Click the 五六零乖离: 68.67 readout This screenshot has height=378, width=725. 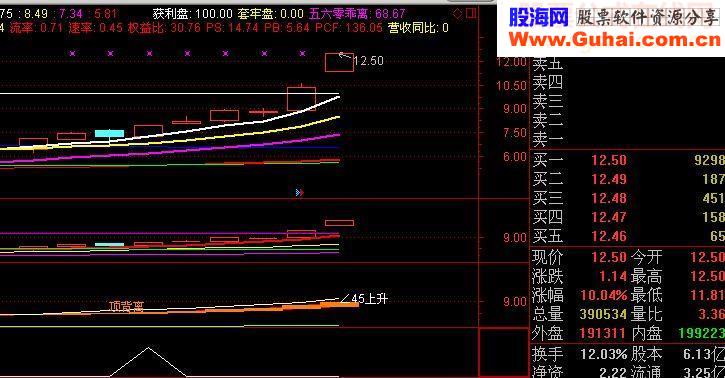pyautogui.click(x=357, y=14)
